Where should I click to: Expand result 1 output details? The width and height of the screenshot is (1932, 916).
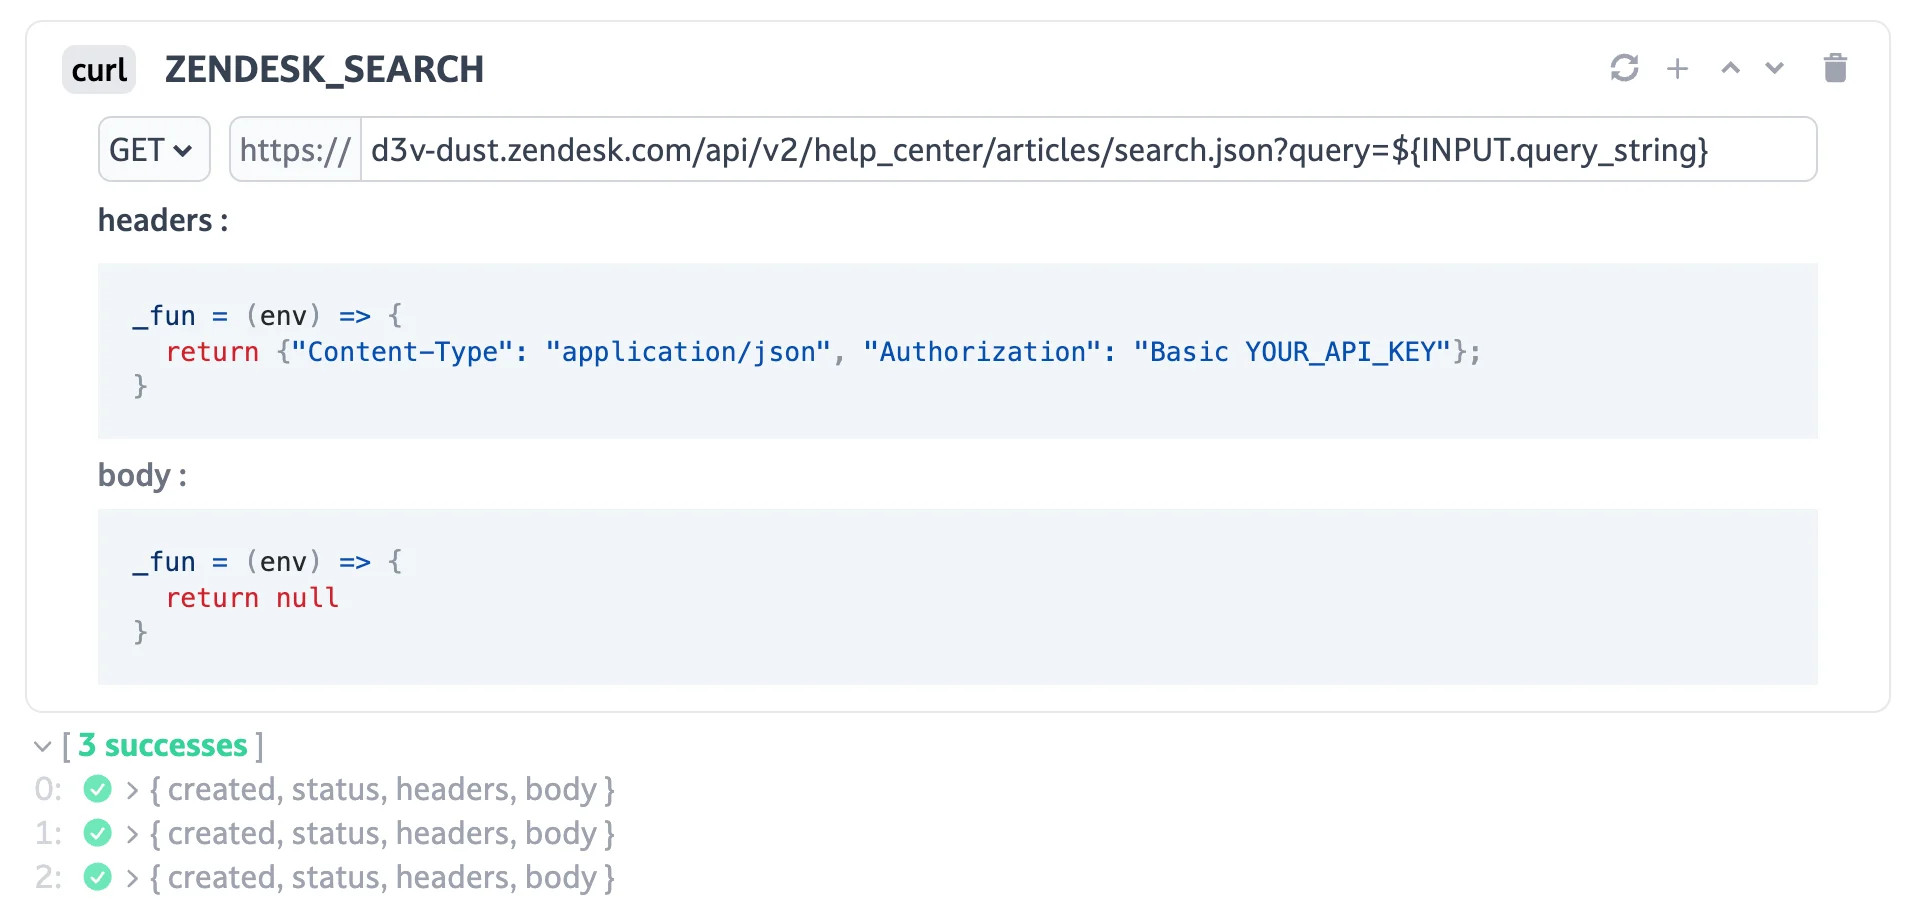point(131,833)
